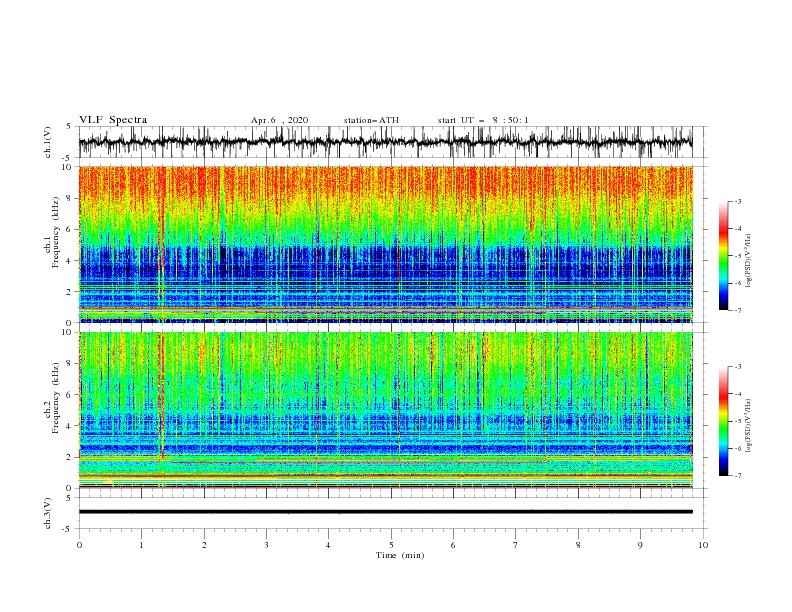Click the "-7" label on ch.1 color scale
Image resolution: width=792 pixels, height=612 pixels.
coord(737,310)
